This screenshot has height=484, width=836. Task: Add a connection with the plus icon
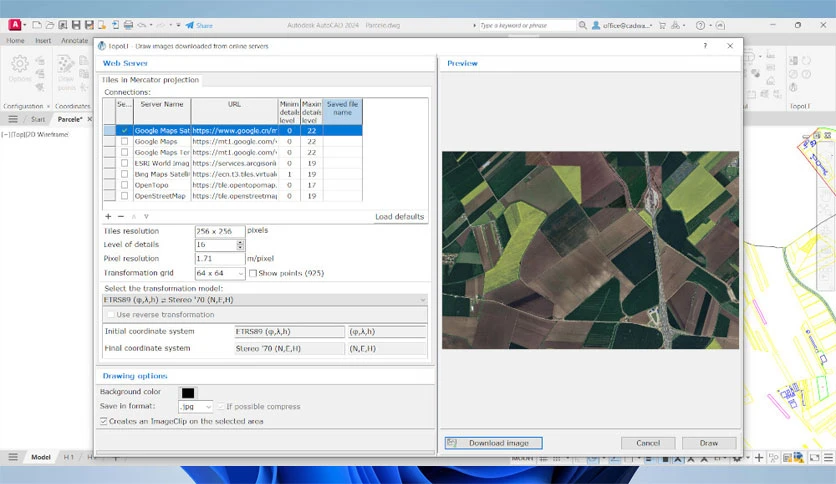click(108, 216)
